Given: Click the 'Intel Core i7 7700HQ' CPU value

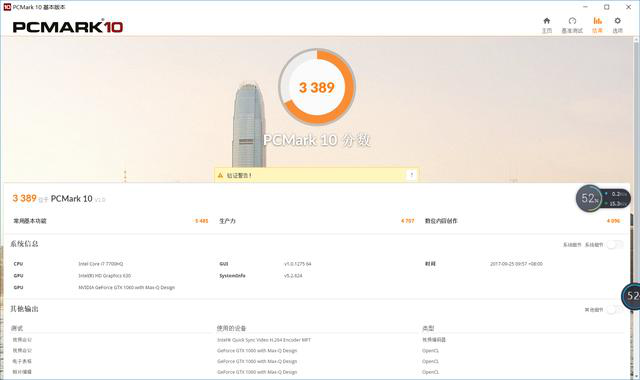Looking at the screenshot, I should (x=101, y=264).
